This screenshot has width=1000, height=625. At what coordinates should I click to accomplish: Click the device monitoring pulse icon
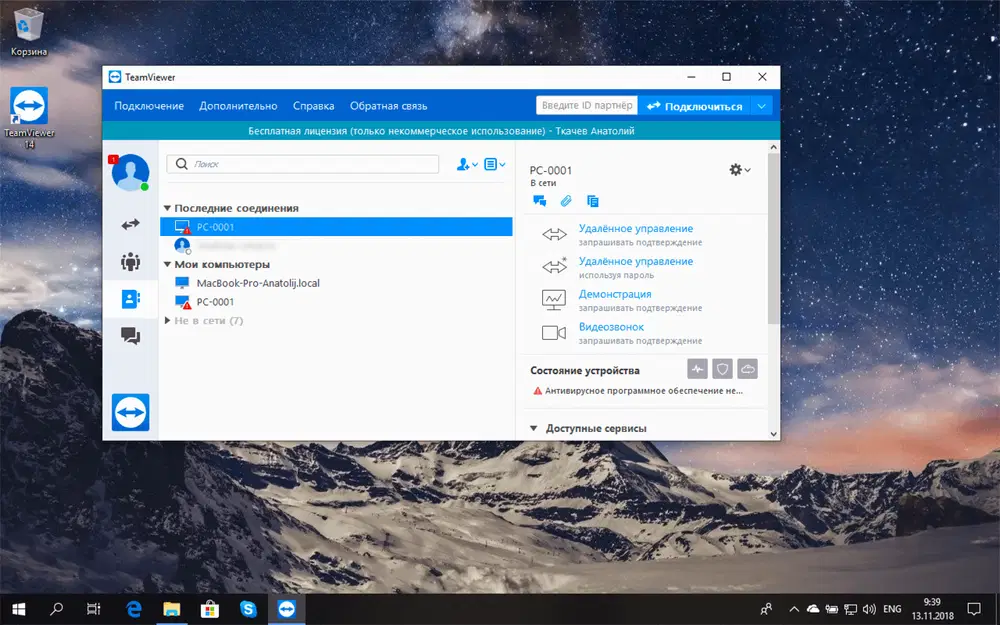pyautogui.click(x=698, y=369)
